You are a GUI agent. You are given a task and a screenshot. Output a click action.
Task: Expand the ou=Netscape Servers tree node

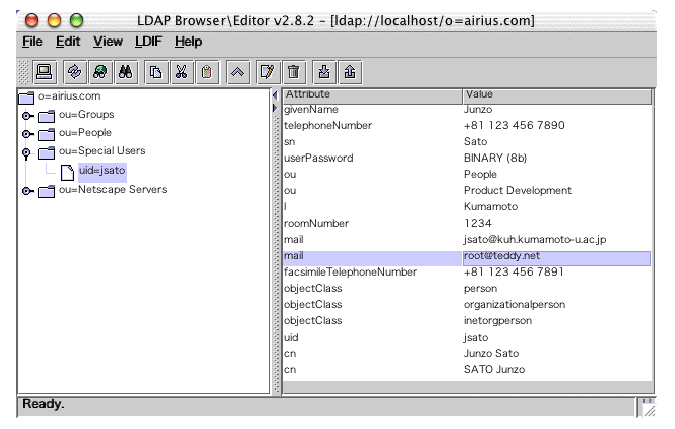pos(27,191)
